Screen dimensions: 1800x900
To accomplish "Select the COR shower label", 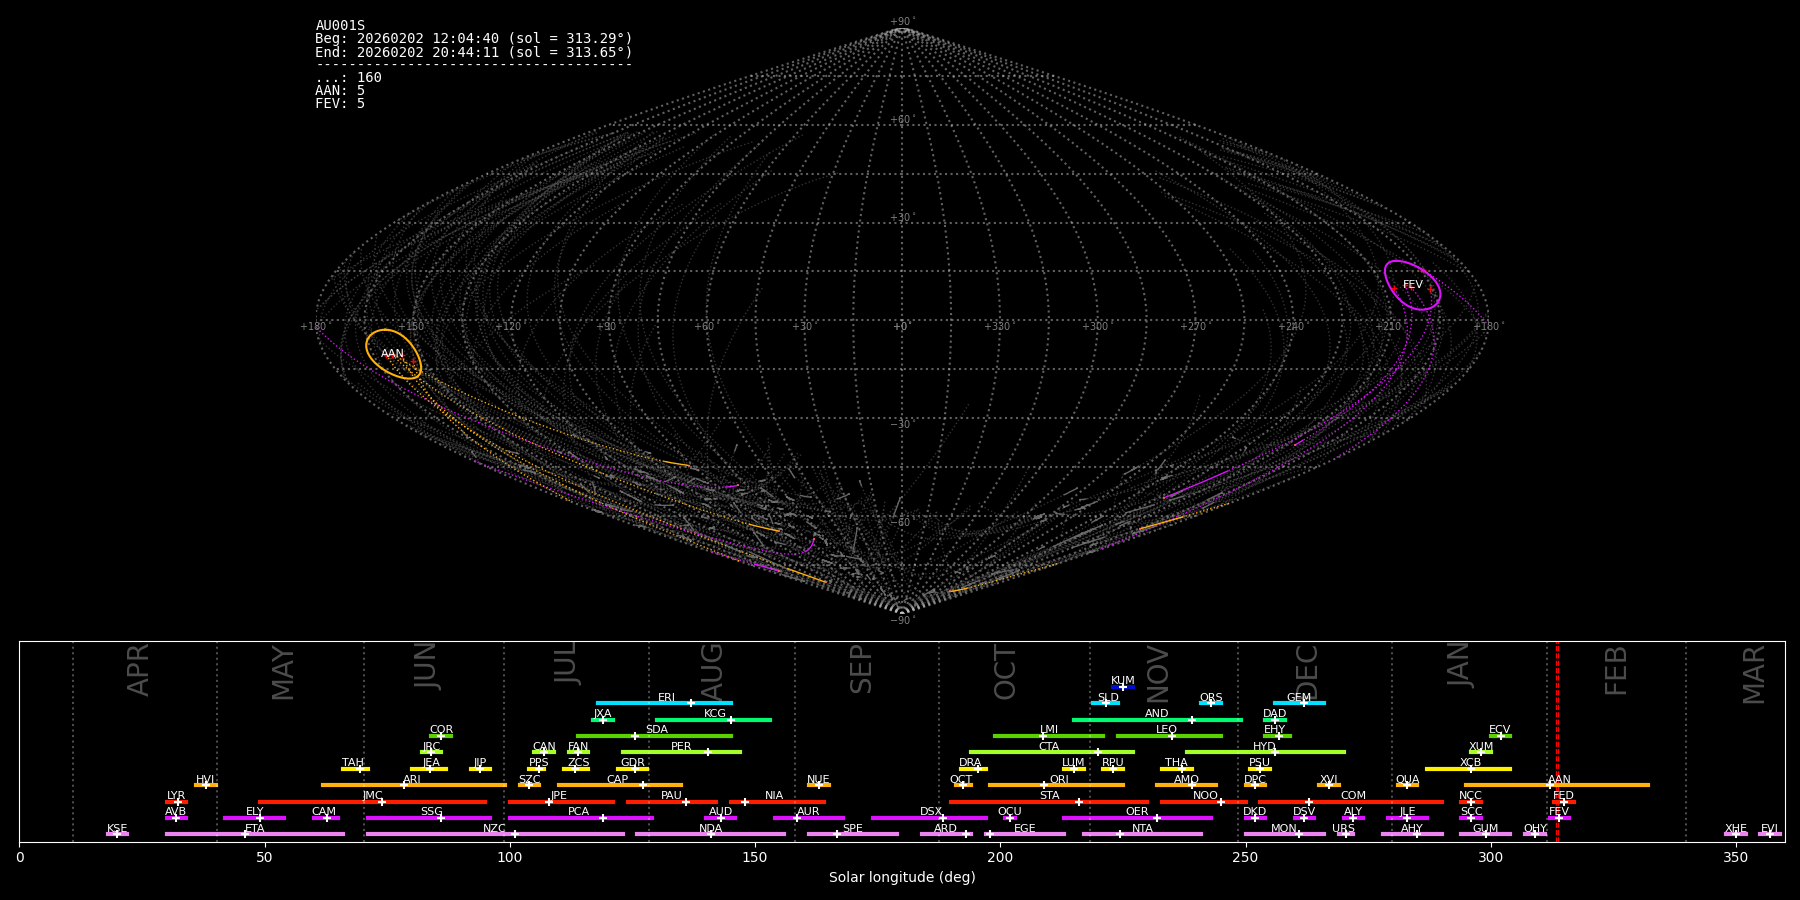I will click(x=441, y=730).
